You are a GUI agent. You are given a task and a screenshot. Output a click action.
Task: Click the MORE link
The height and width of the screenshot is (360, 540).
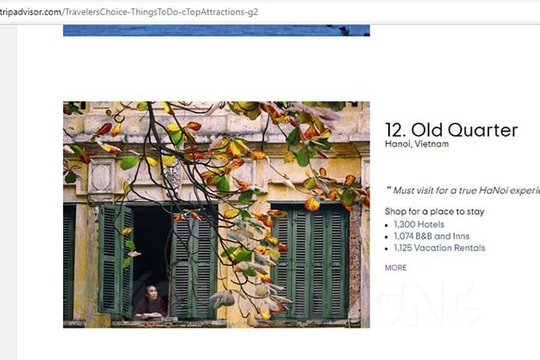point(396,268)
